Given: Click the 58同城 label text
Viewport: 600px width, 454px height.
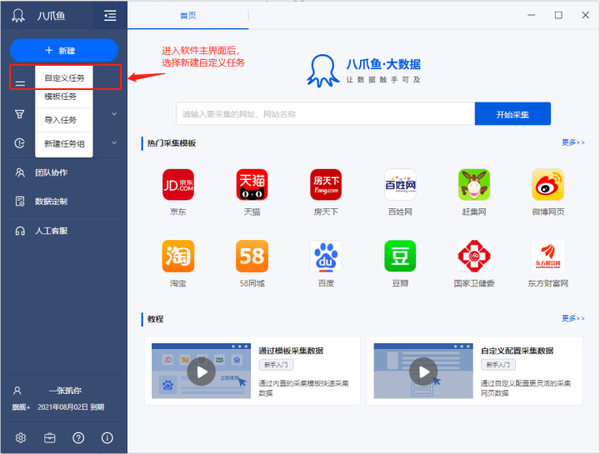Looking at the screenshot, I should tap(252, 283).
